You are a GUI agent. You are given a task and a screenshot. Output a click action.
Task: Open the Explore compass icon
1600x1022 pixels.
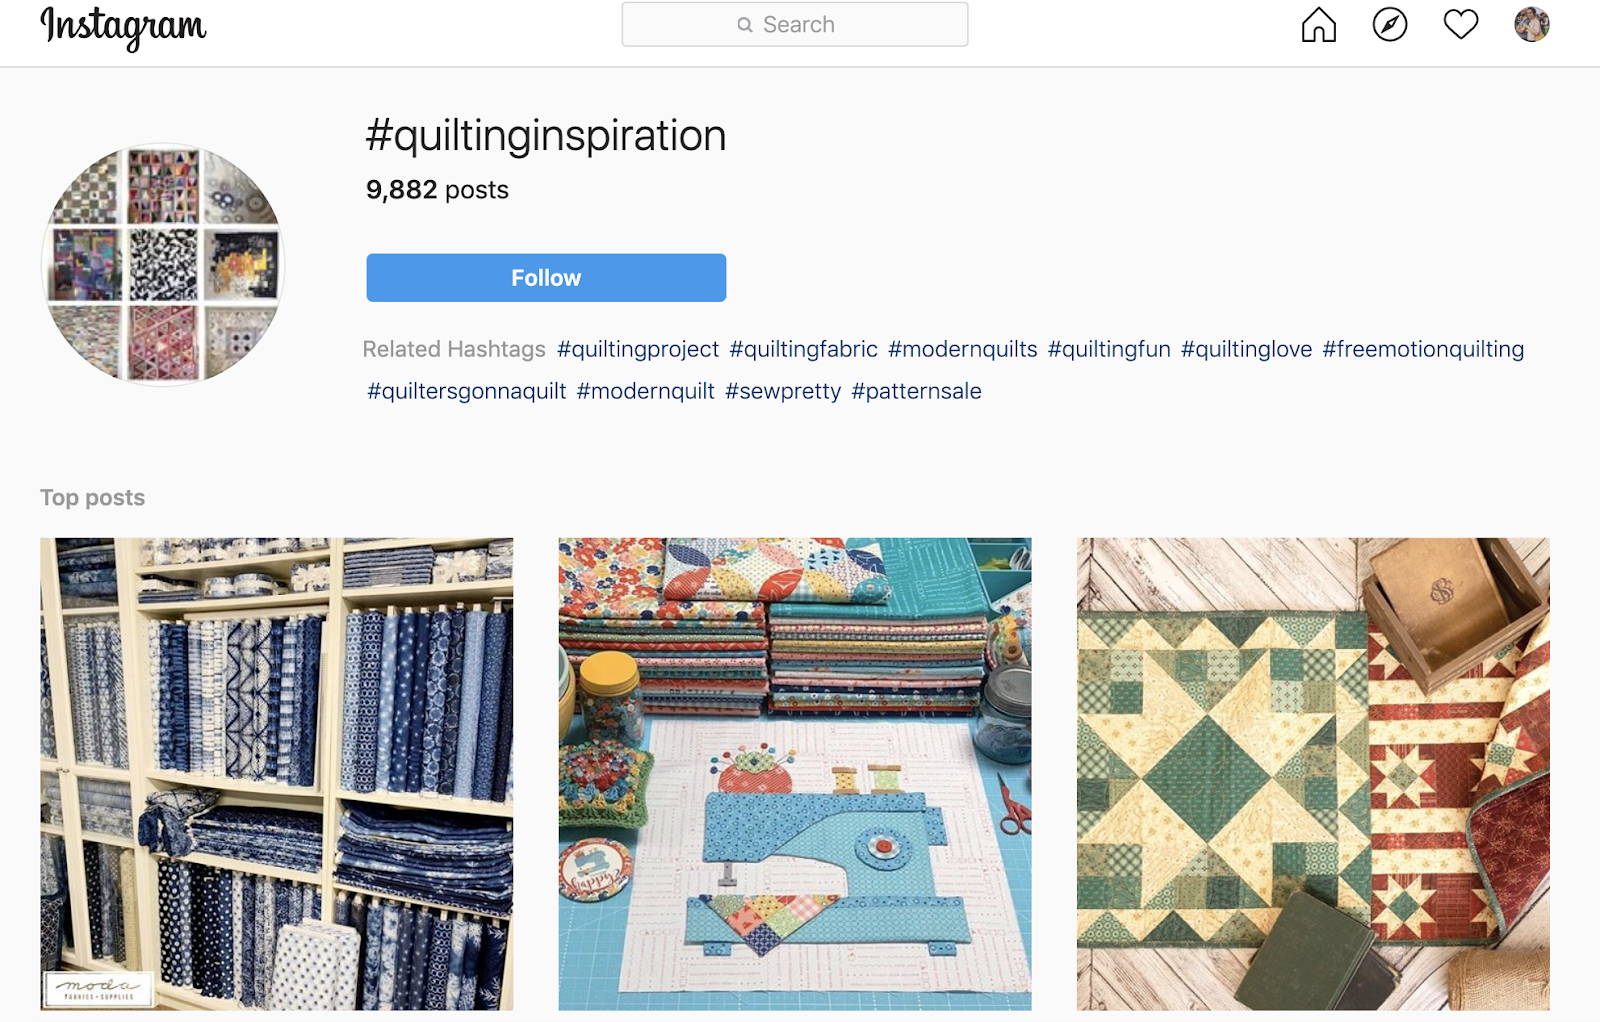1389,25
